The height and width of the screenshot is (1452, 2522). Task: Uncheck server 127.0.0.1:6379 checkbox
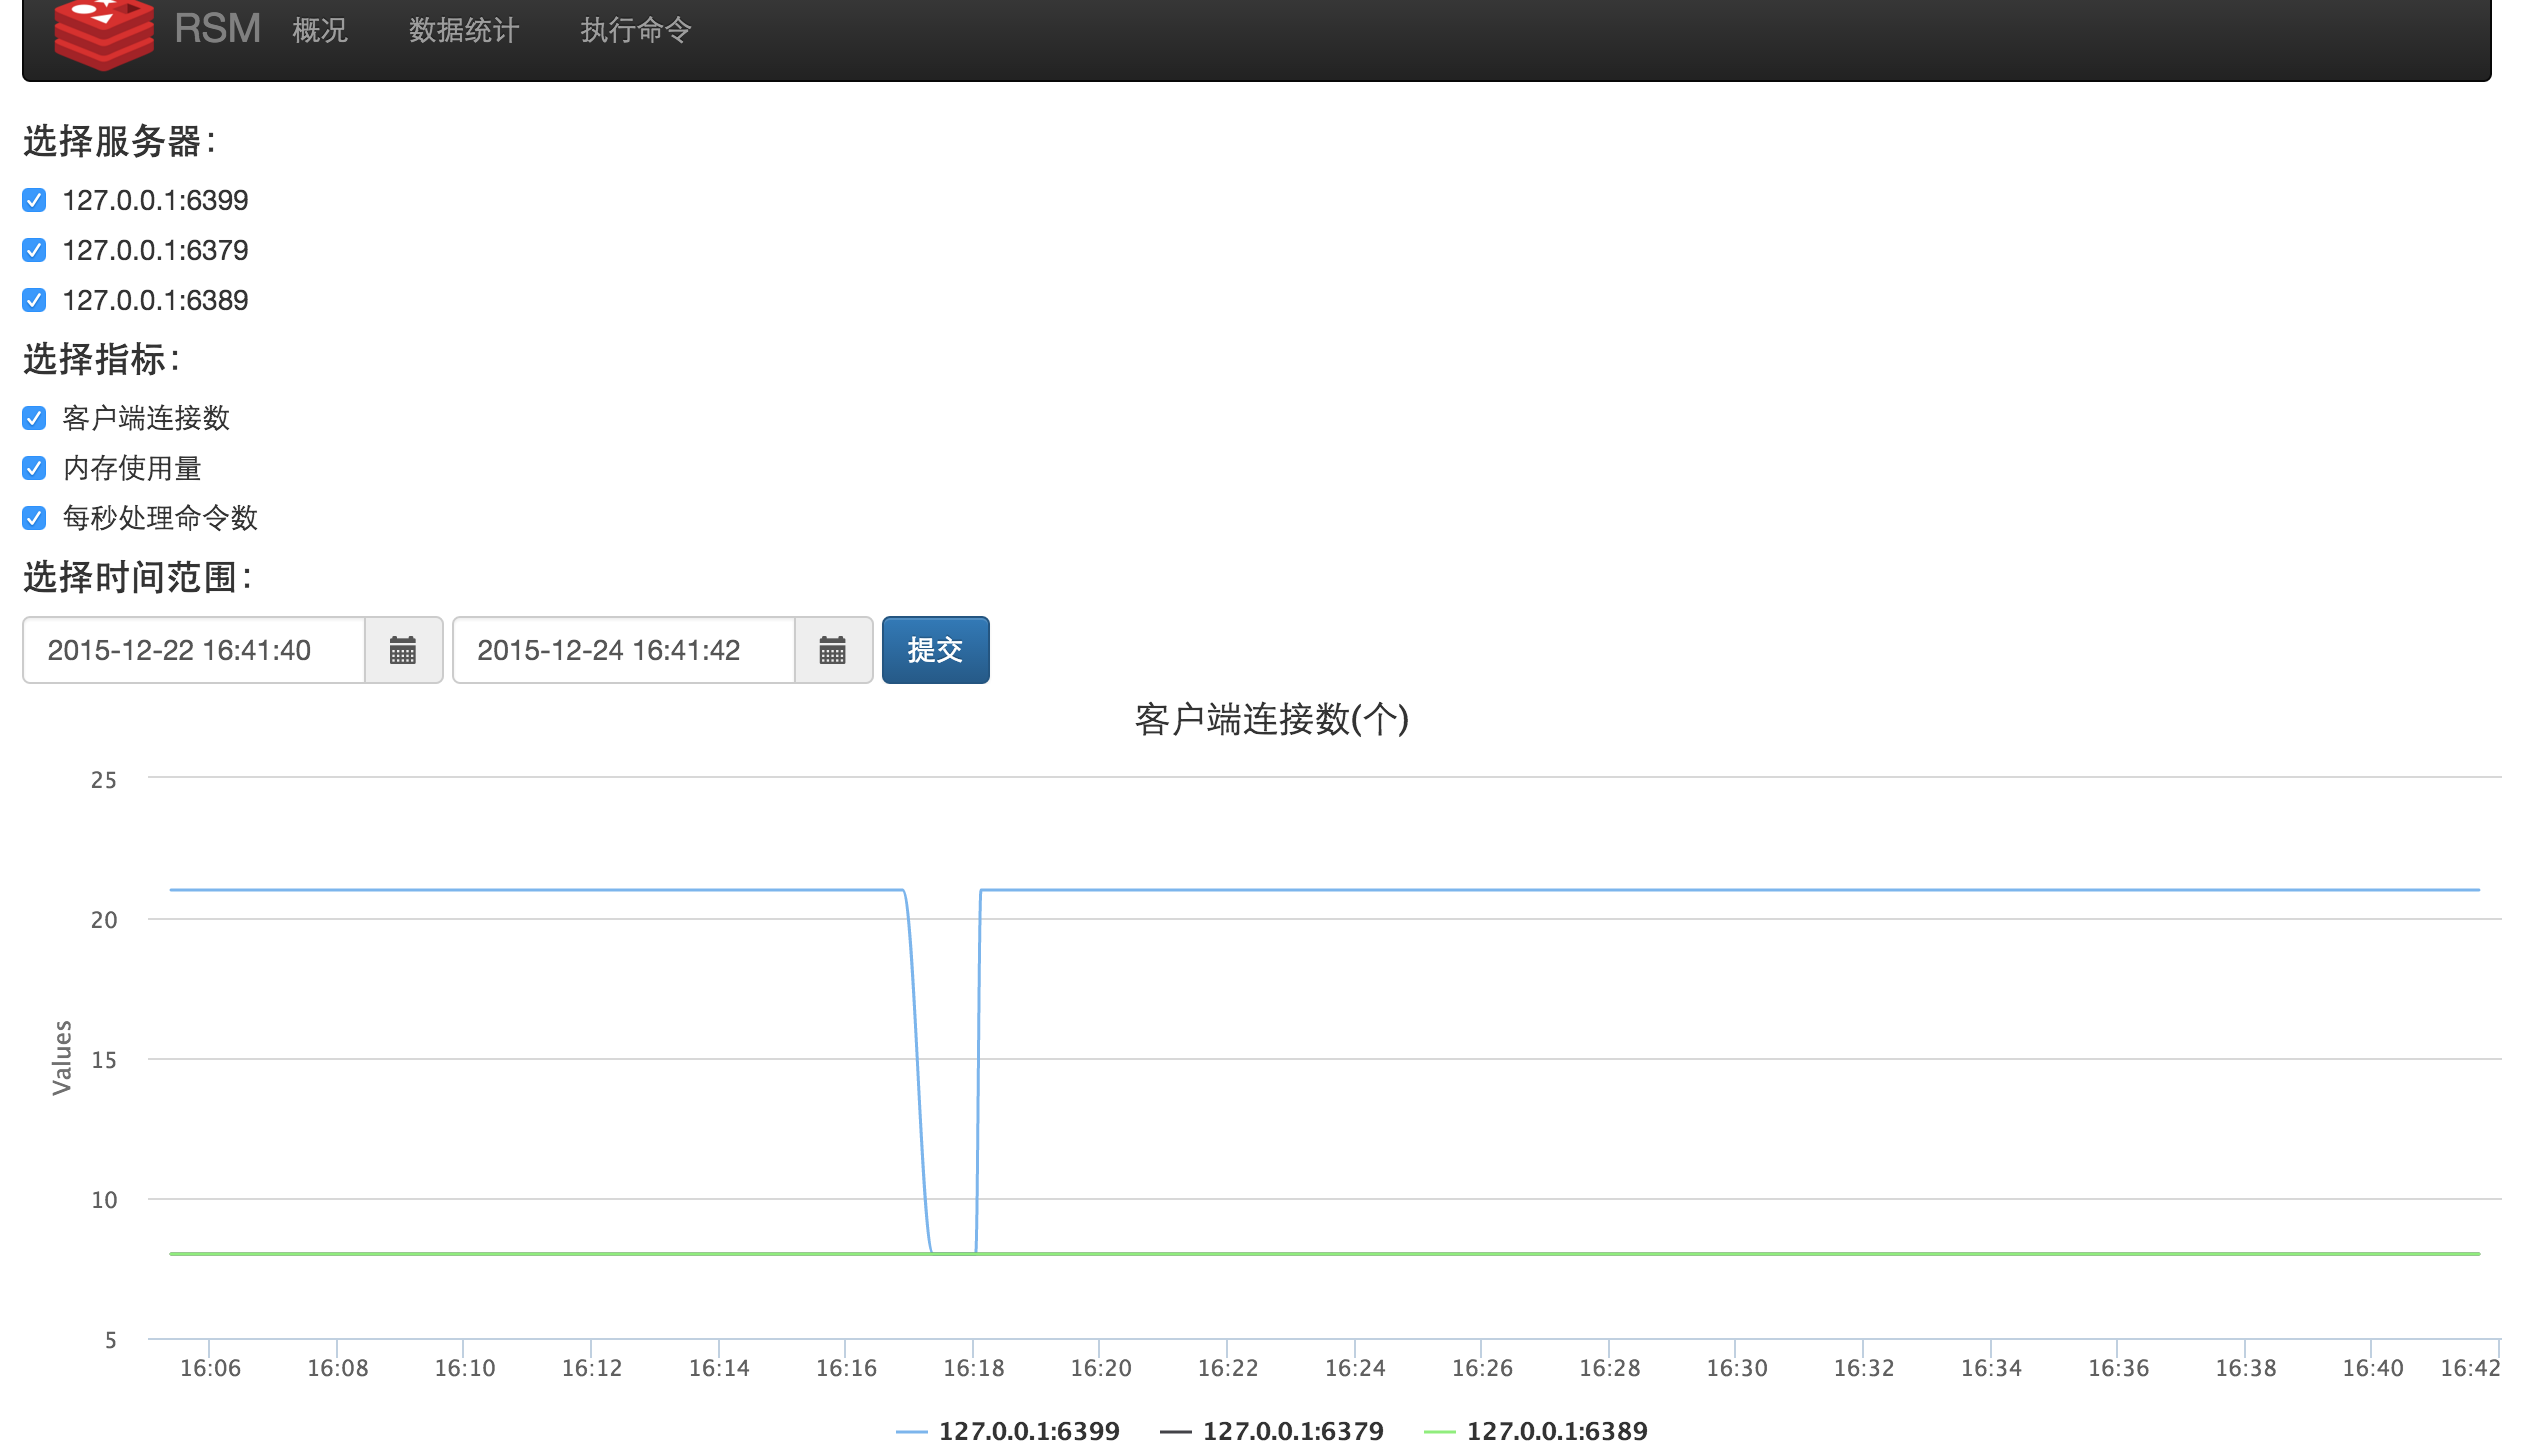(x=34, y=251)
